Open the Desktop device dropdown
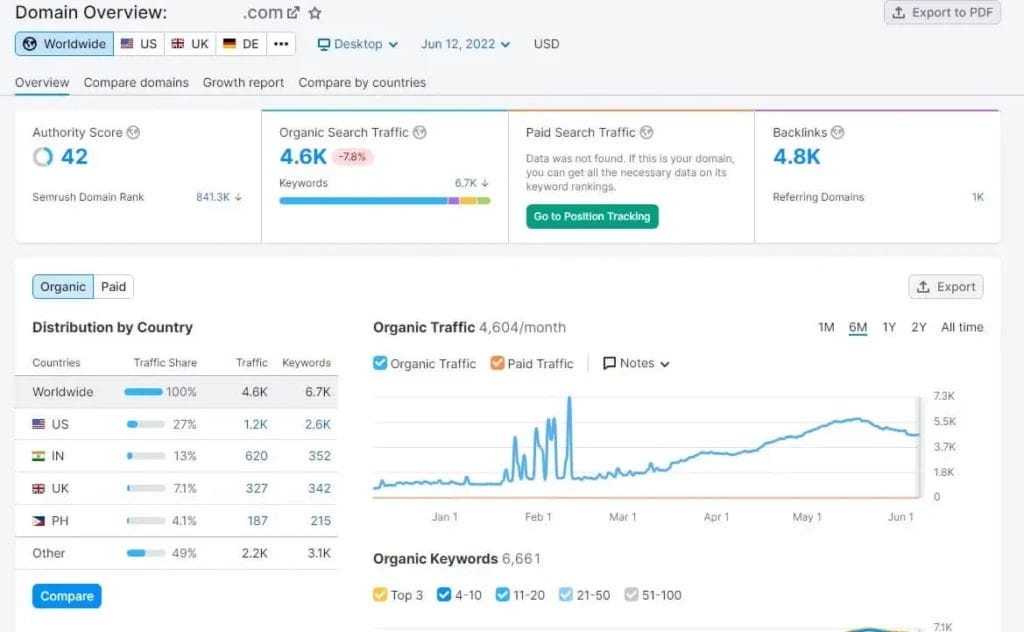1024x632 pixels. pyautogui.click(x=358, y=44)
